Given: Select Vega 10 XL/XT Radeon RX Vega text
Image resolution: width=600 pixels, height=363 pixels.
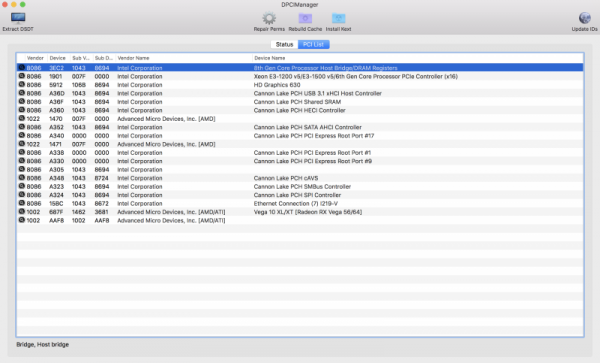Looking at the screenshot, I should pyautogui.click(x=308, y=212).
